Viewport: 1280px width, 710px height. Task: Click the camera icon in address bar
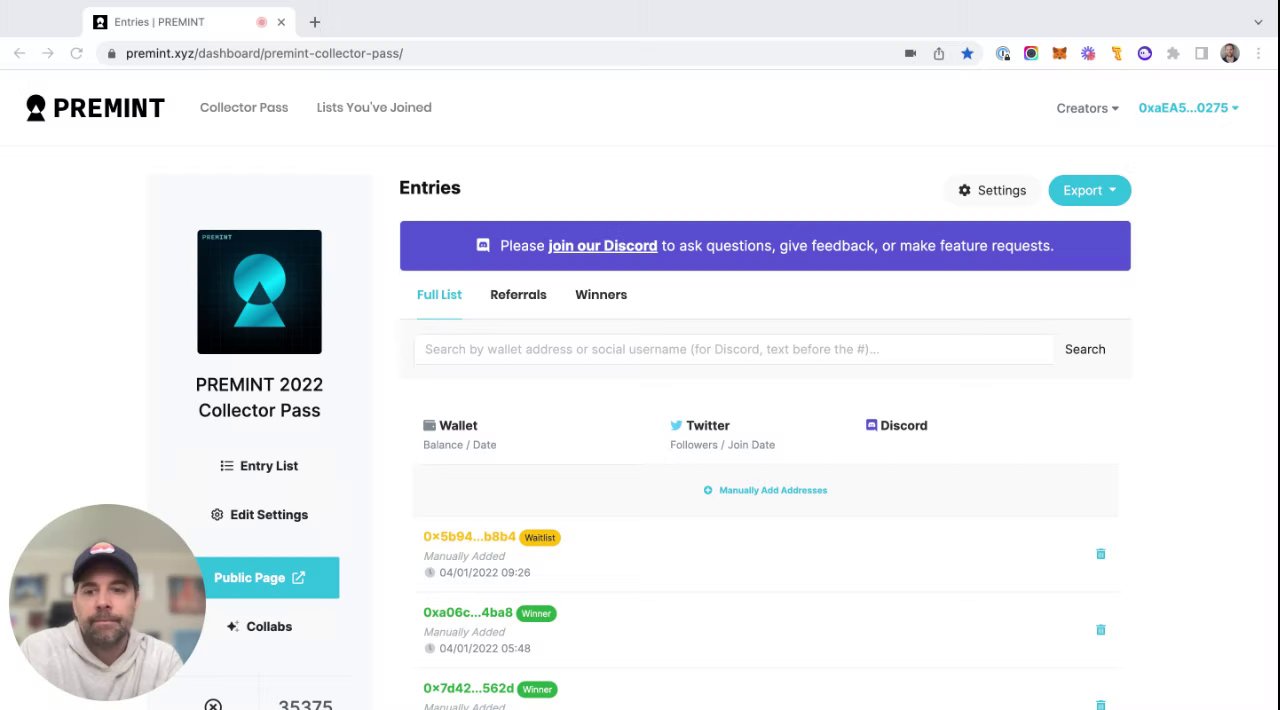tap(910, 53)
